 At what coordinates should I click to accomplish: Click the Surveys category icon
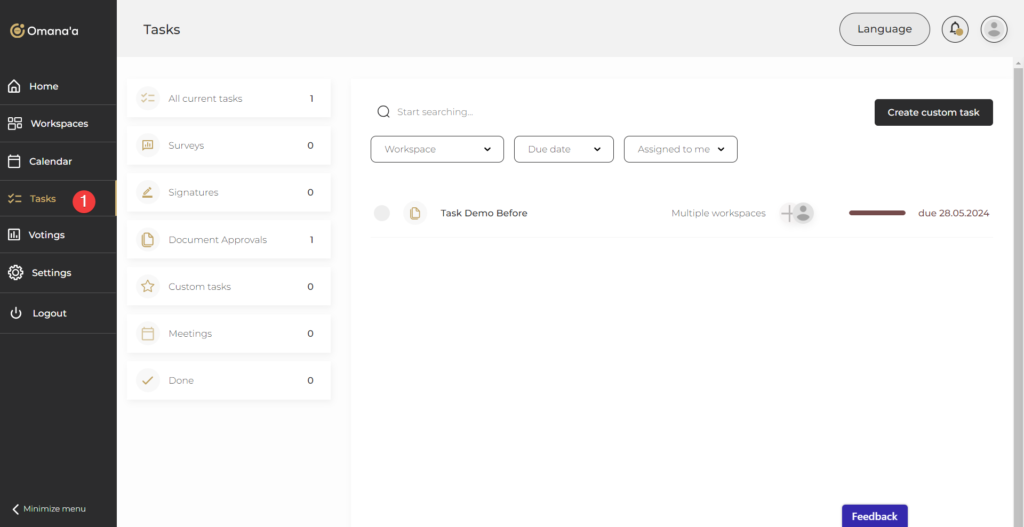click(x=148, y=145)
